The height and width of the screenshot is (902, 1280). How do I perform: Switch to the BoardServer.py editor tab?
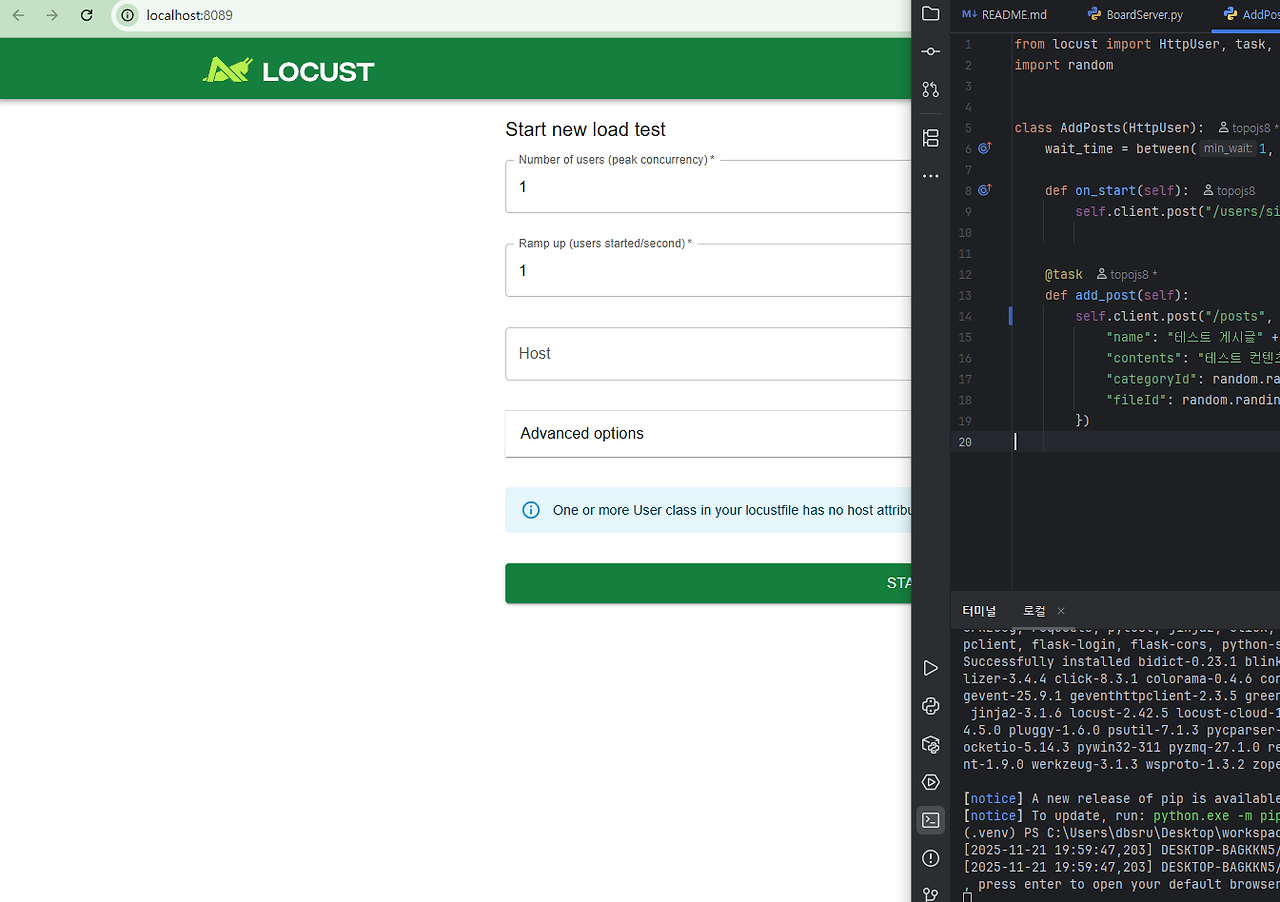(1135, 14)
